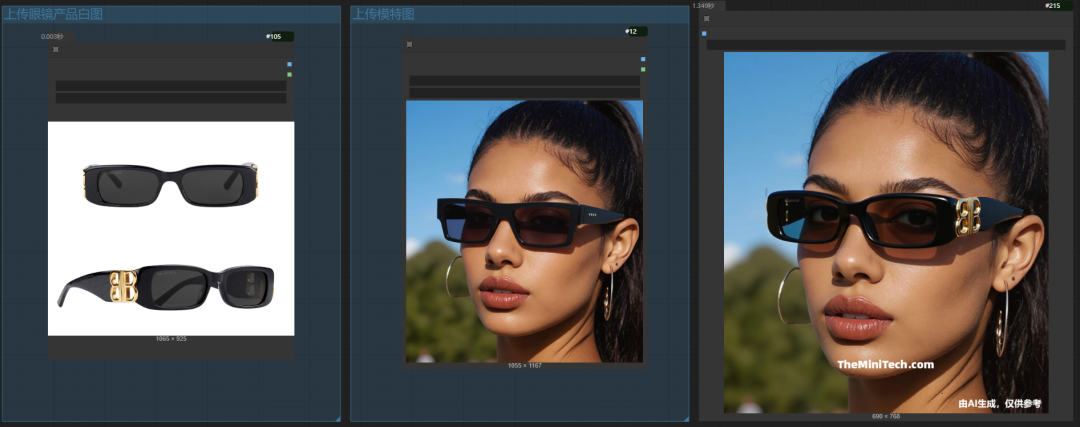Click the generated result image in node #215
Image resolution: width=1080 pixels, height=427 pixels.
pos(886,232)
